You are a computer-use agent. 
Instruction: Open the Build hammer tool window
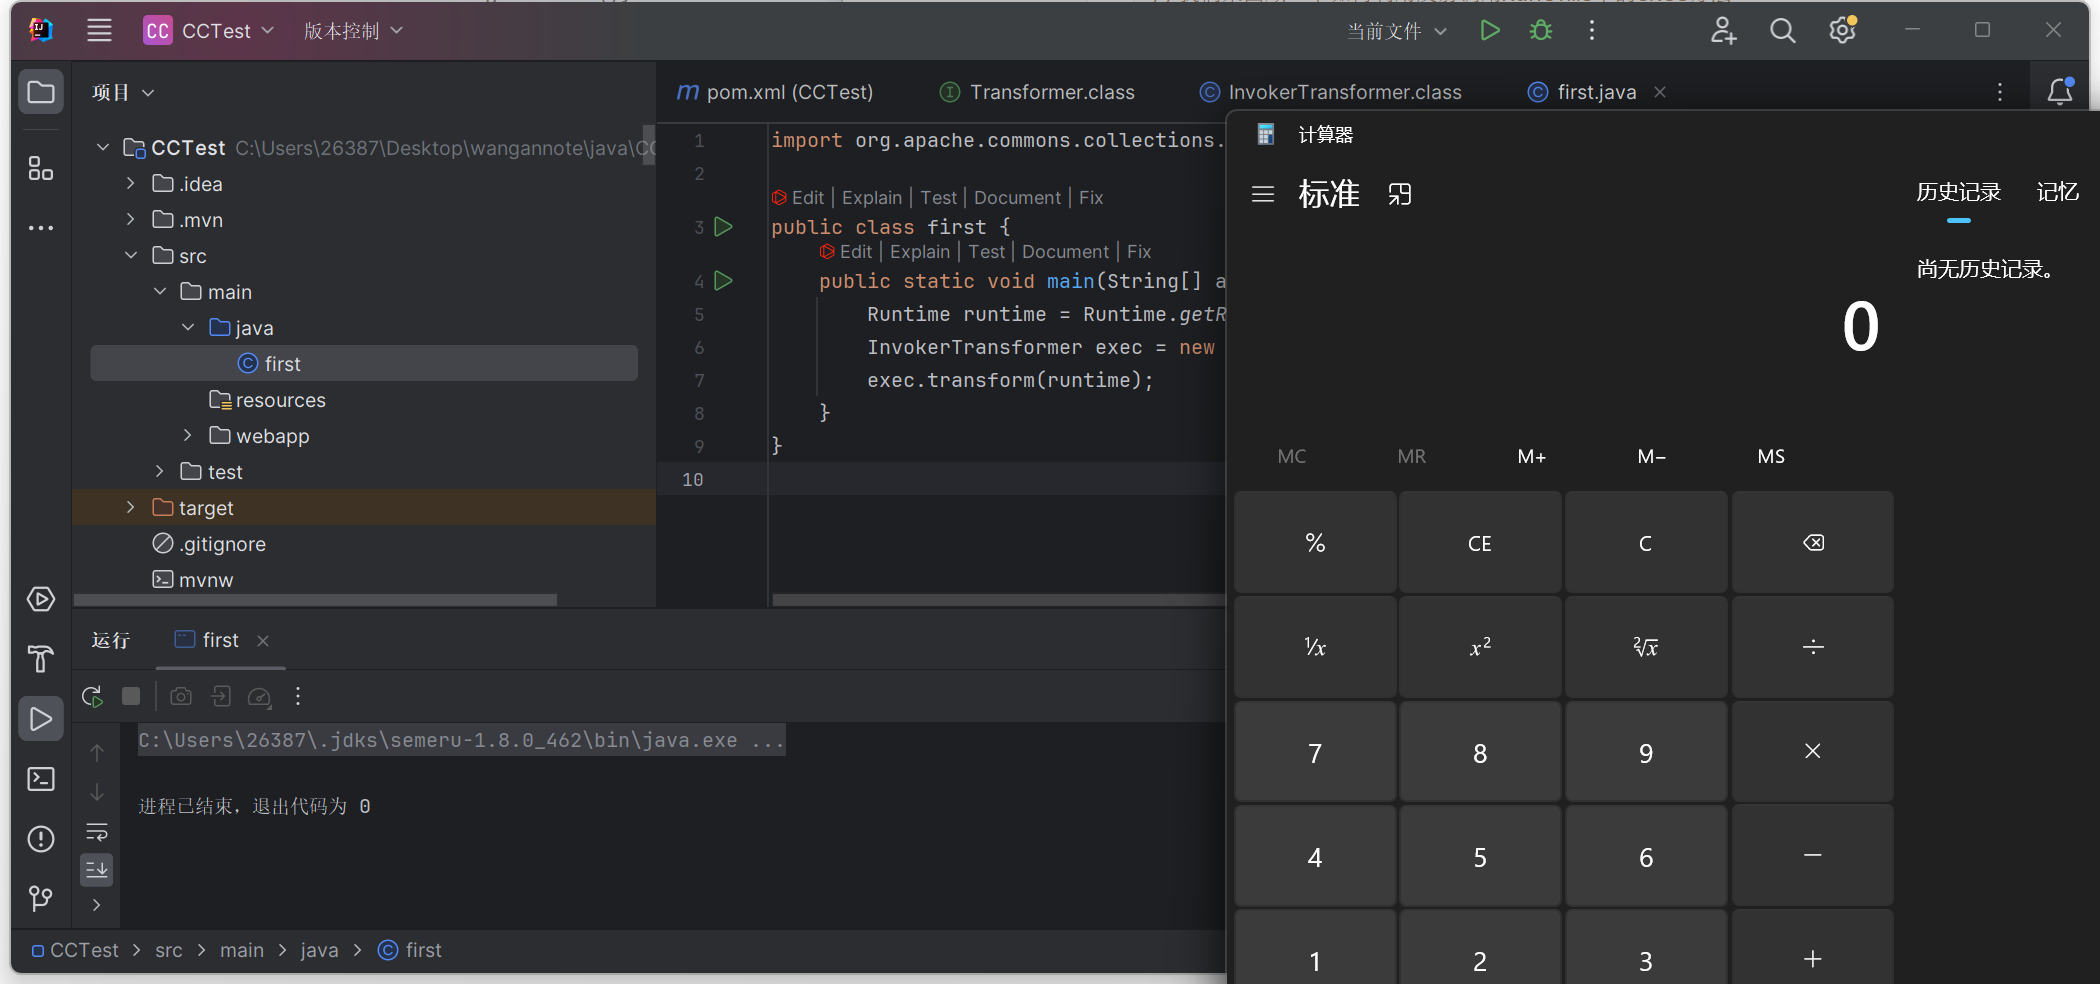point(41,659)
